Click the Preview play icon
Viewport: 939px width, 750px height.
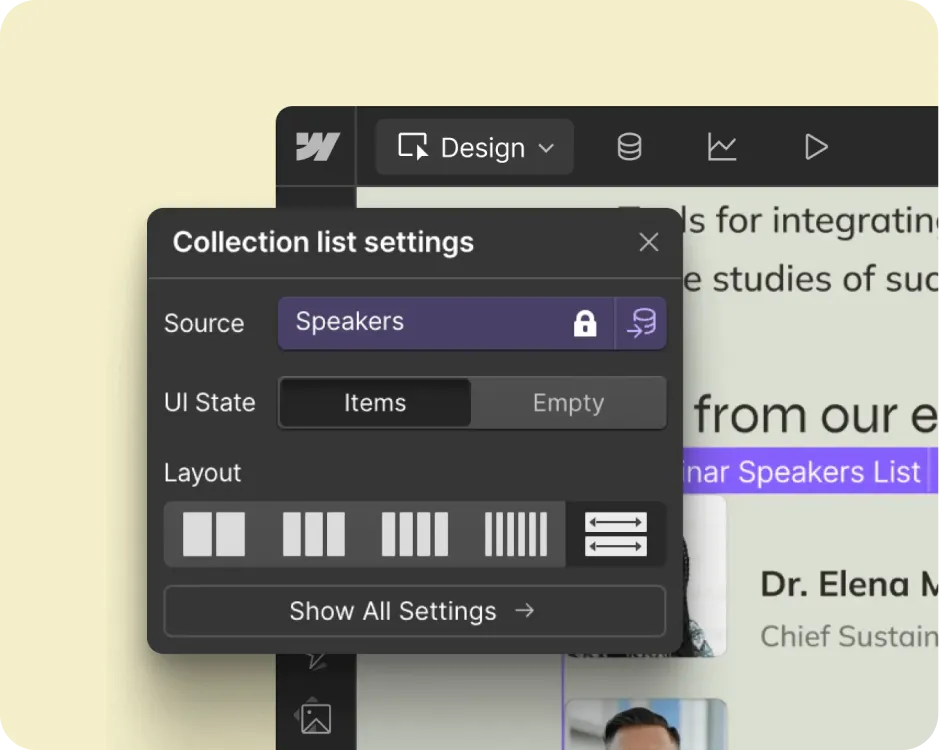[816, 147]
